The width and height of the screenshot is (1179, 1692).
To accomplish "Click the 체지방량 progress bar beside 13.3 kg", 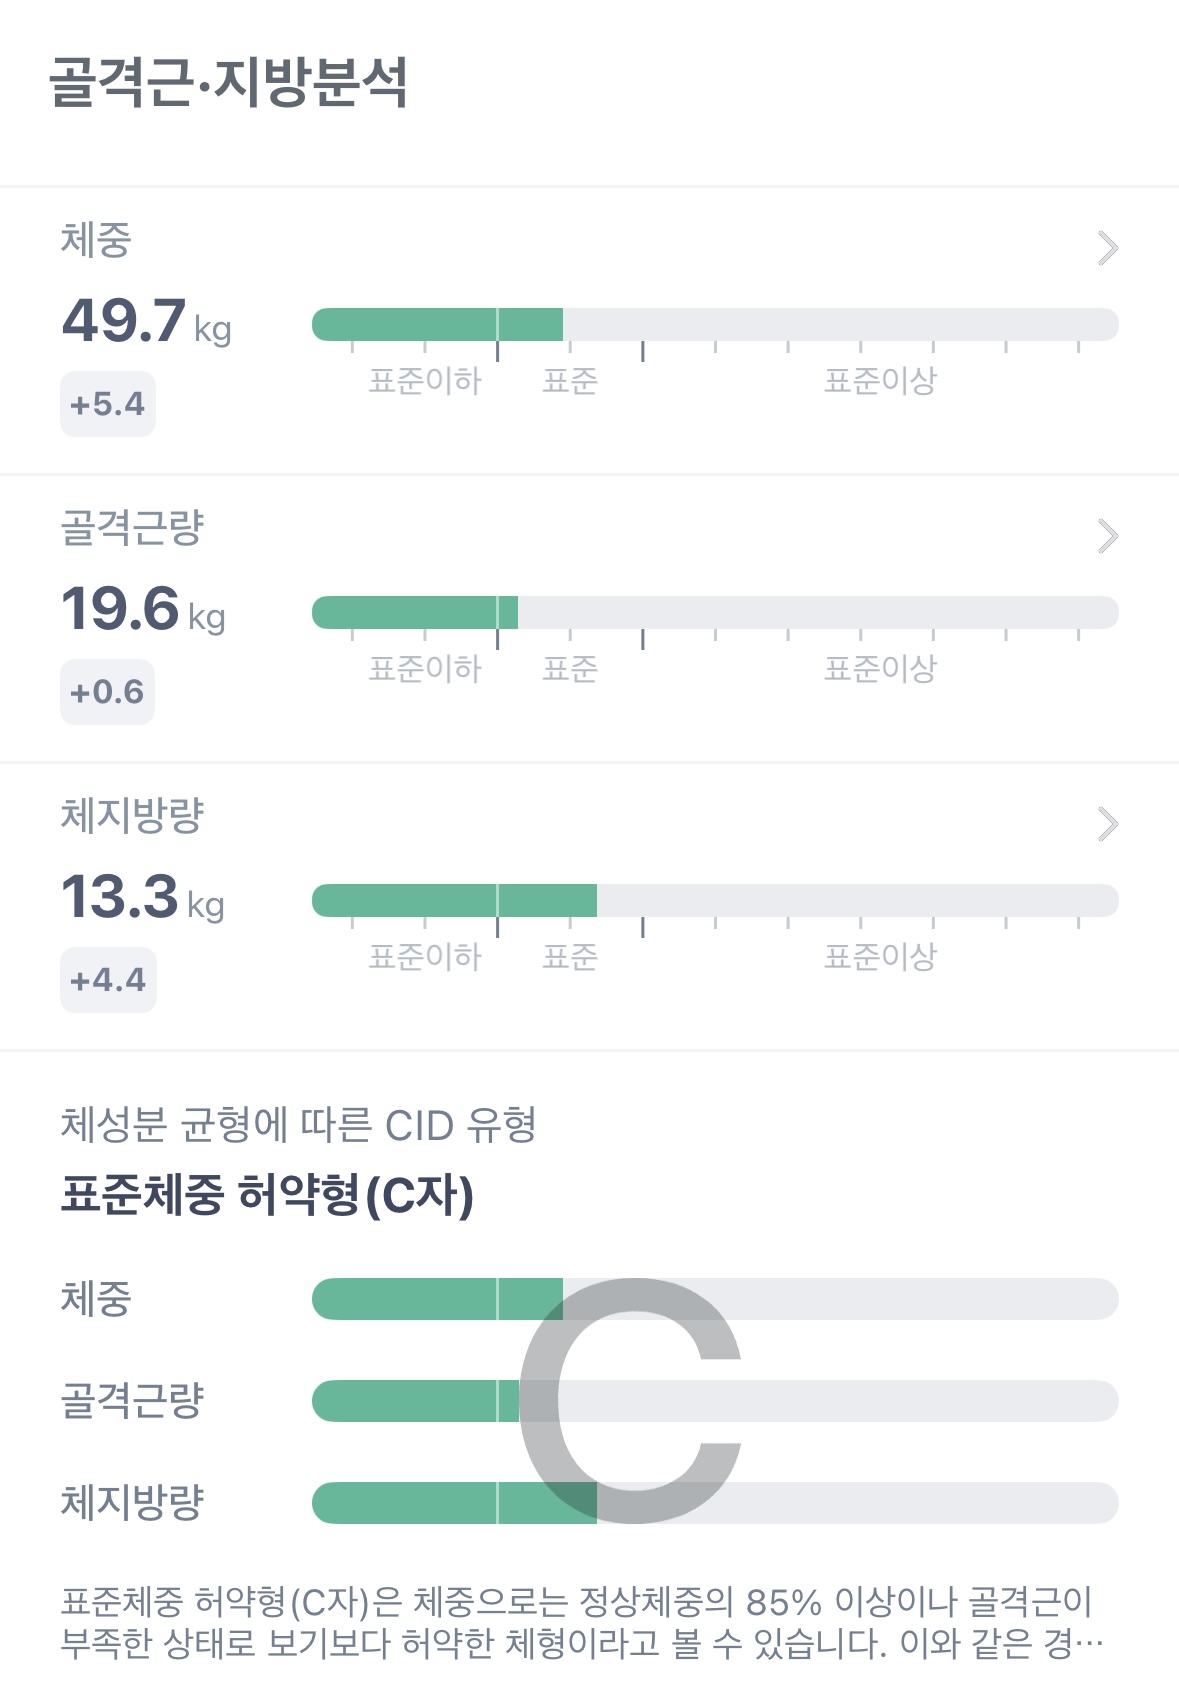I will (x=714, y=901).
